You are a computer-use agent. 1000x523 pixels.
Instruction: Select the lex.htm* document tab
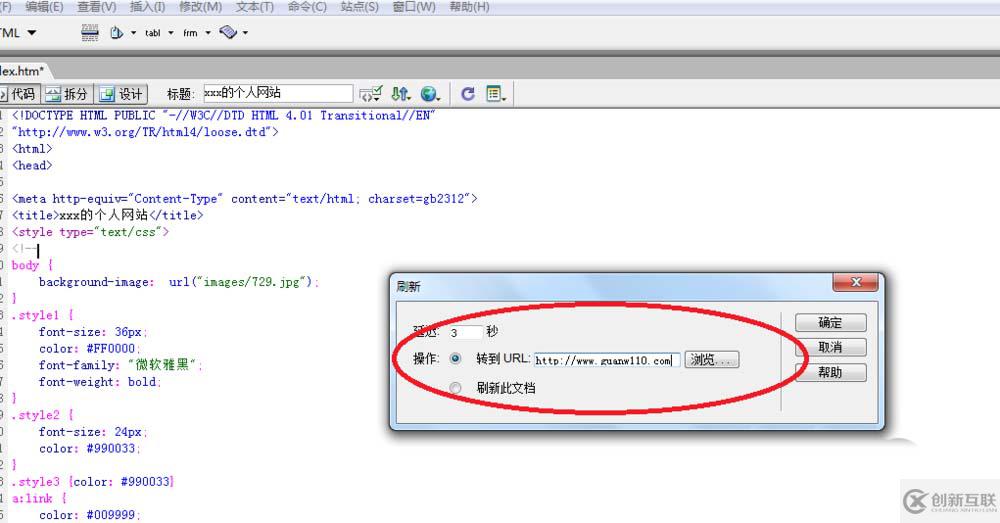(x=21, y=71)
